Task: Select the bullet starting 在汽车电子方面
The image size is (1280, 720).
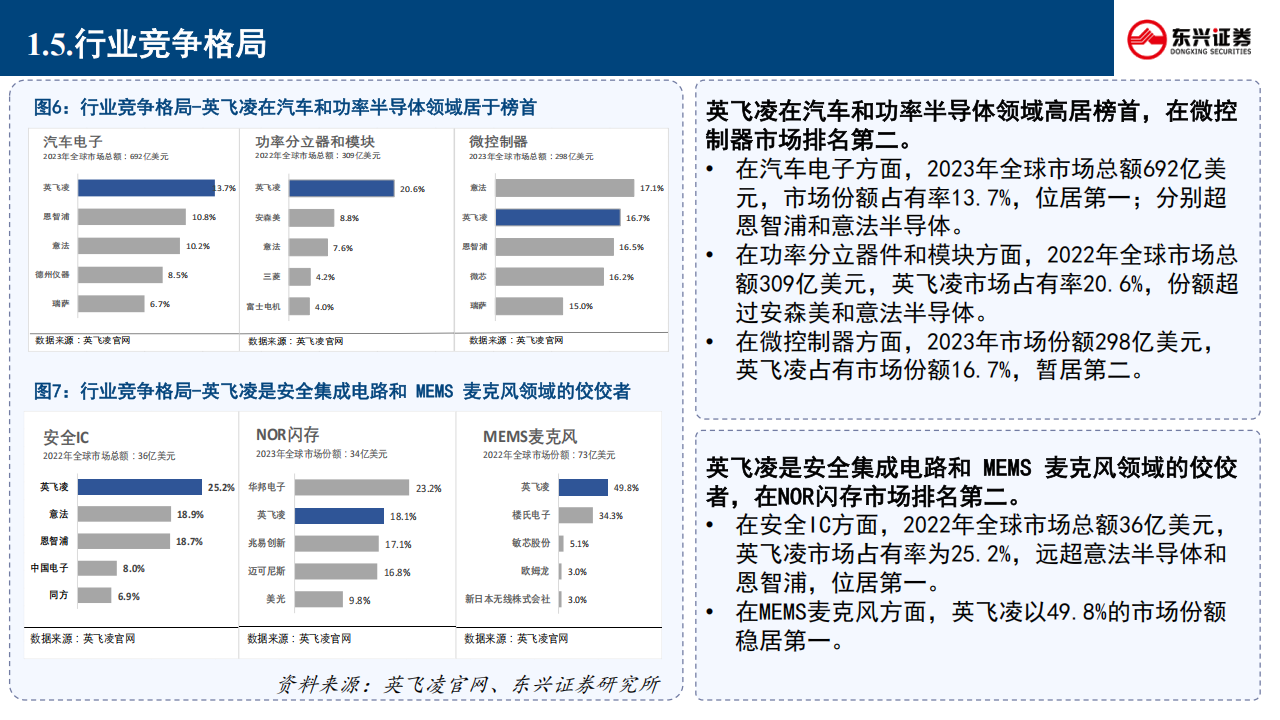Action: (982, 197)
